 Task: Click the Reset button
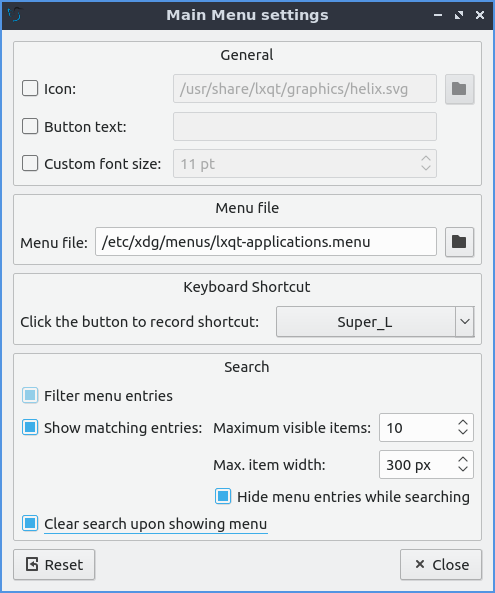tap(54, 565)
